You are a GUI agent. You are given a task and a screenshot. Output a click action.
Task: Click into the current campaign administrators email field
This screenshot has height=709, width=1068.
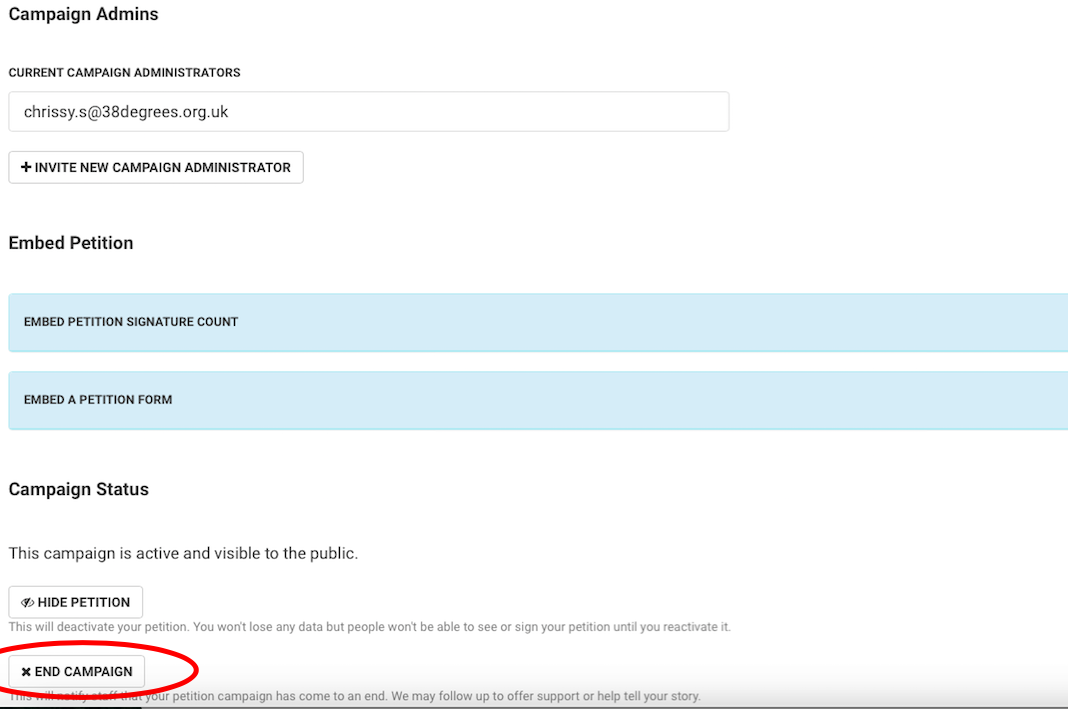pyautogui.click(x=368, y=112)
